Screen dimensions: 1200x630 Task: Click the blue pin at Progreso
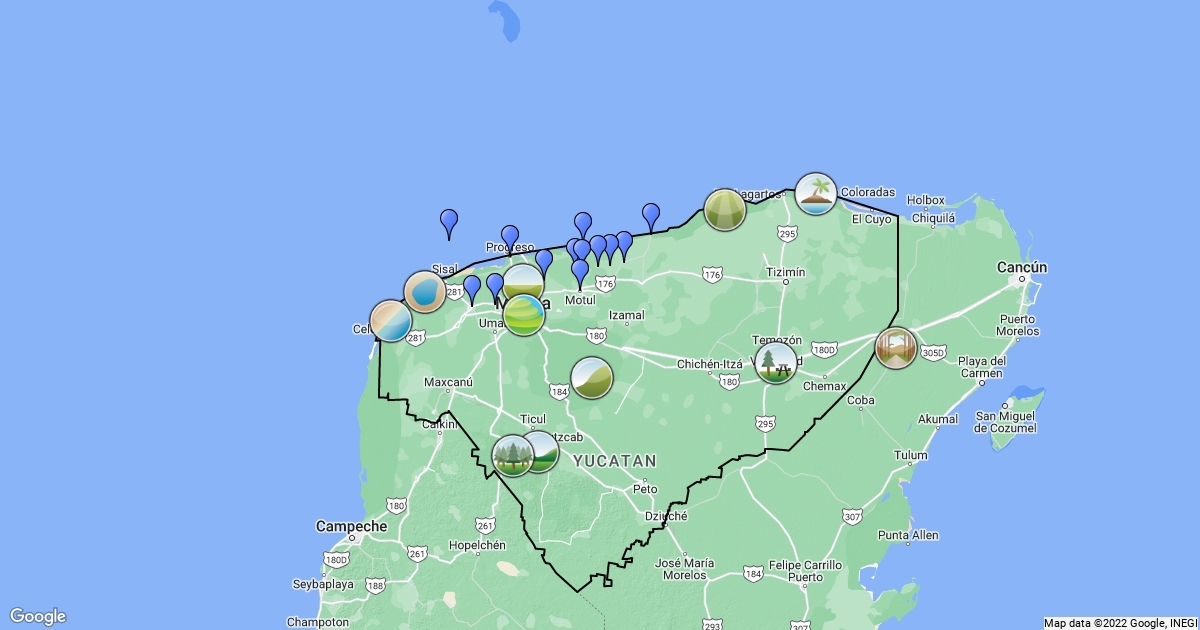tap(510, 238)
